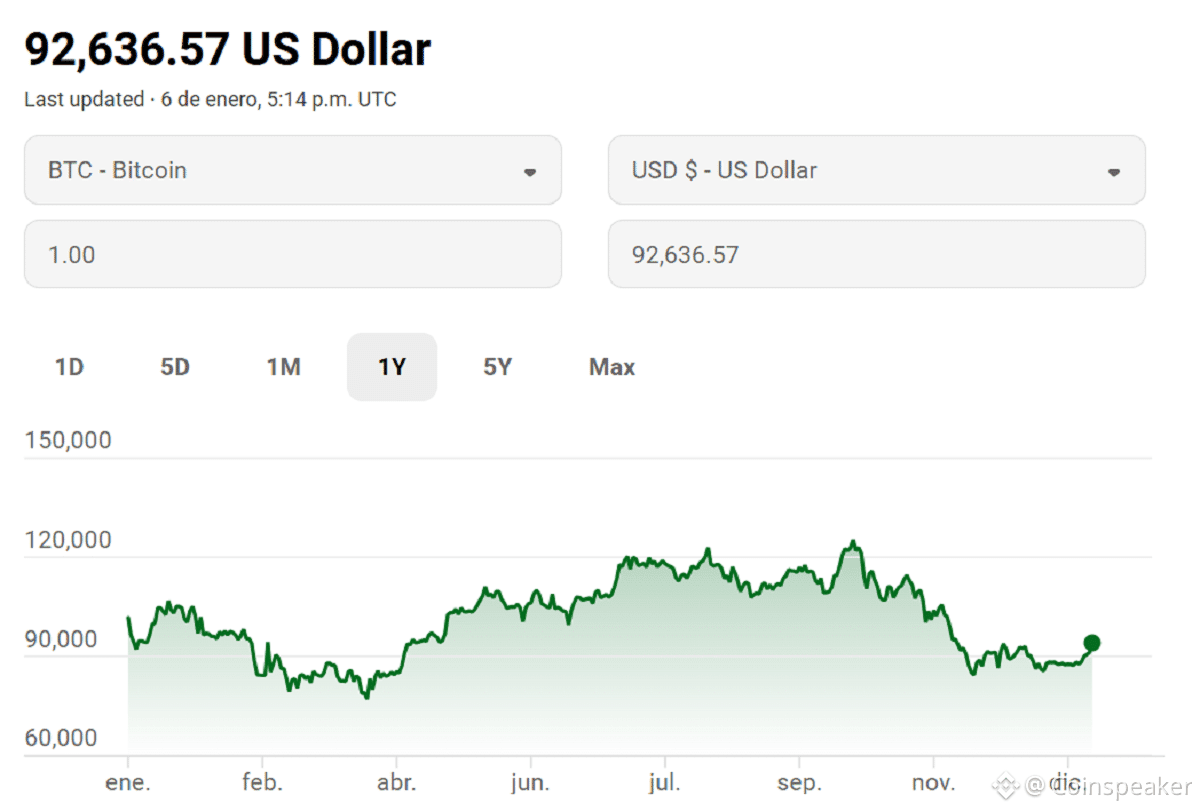Show the 5Y price history
This screenshot has height=811, width=1200.
pyautogui.click(x=497, y=367)
